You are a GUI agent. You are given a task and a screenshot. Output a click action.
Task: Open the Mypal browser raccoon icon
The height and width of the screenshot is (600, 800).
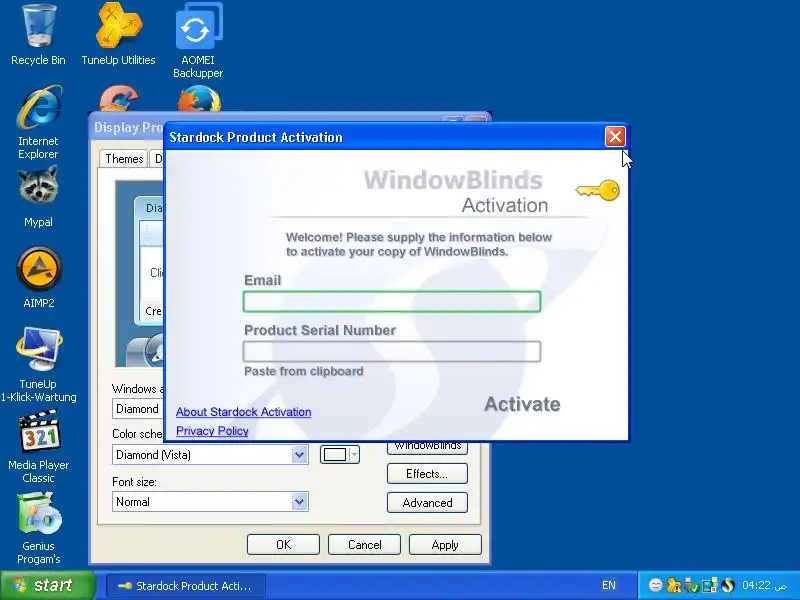[x=38, y=196]
